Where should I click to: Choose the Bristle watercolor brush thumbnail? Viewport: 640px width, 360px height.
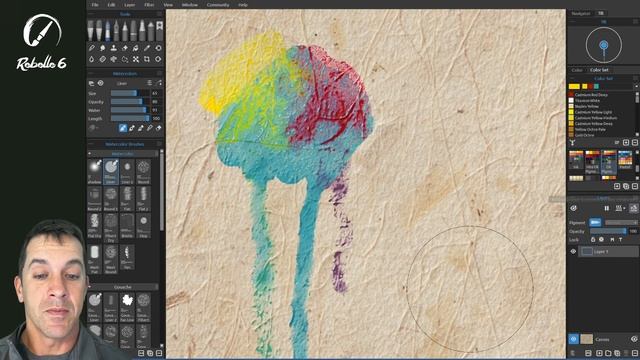[x=127, y=226]
